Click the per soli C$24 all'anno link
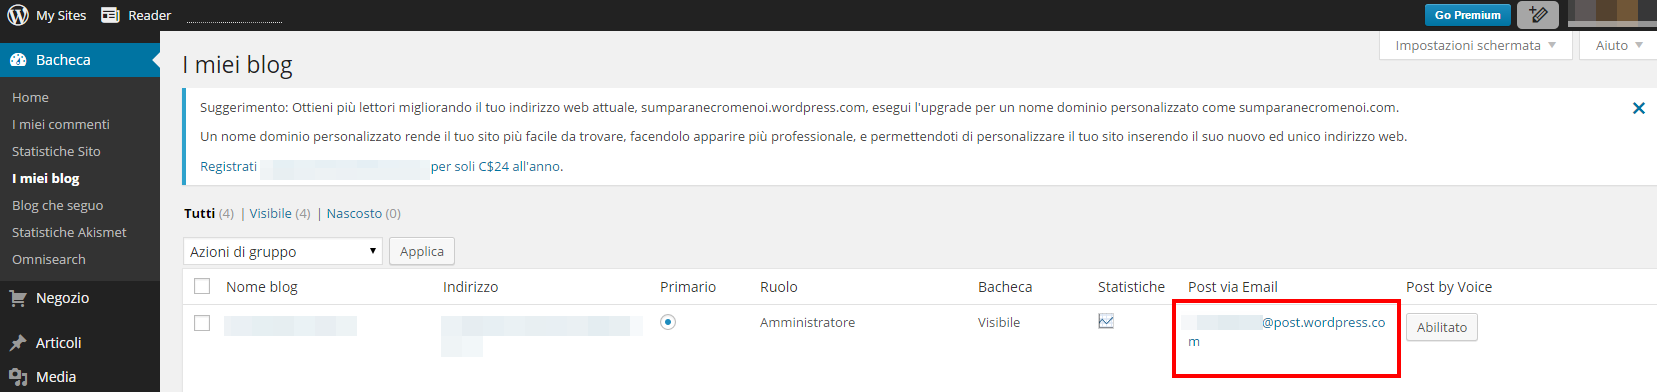Screen dimensions: 1657x392 [x=496, y=166]
